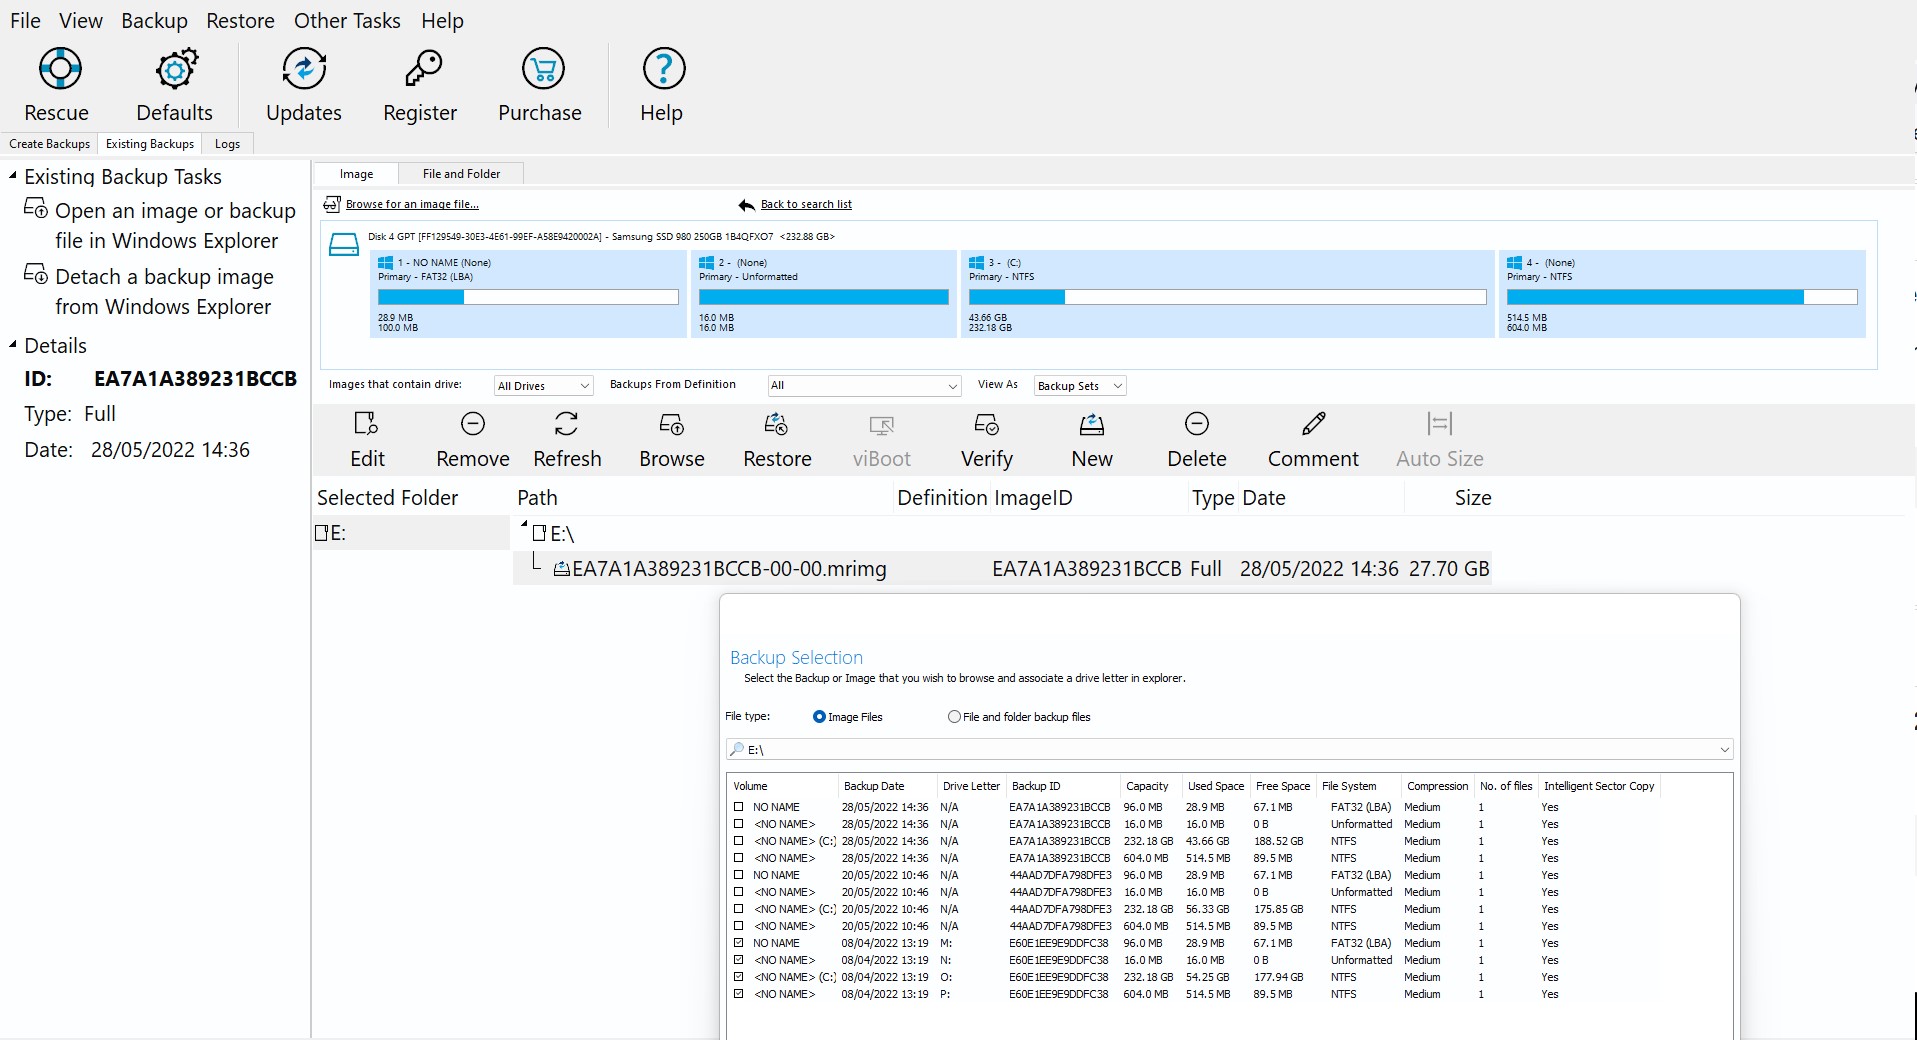Viewport: 1917px width, 1040px height.
Task: Click Browse for an image file link
Action: [412, 205]
